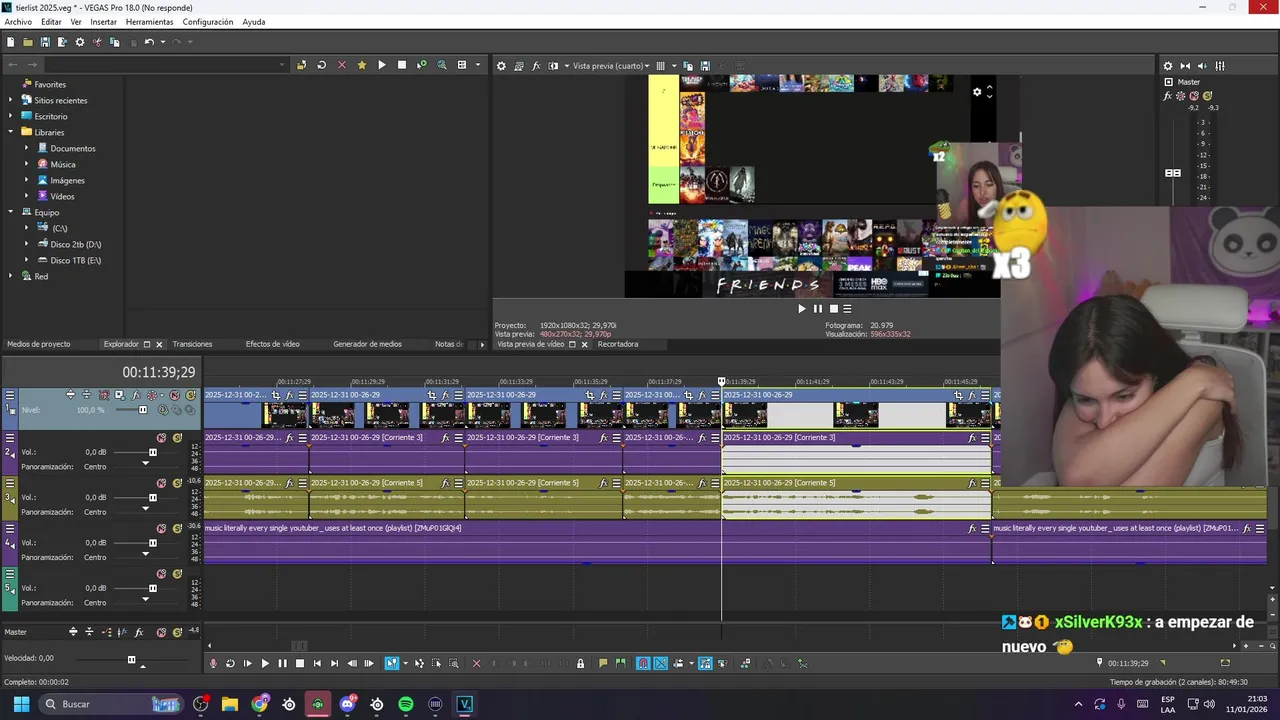Stop preview in Explorer toolbar
This screenshot has height=720, width=1280.
(x=402, y=65)
